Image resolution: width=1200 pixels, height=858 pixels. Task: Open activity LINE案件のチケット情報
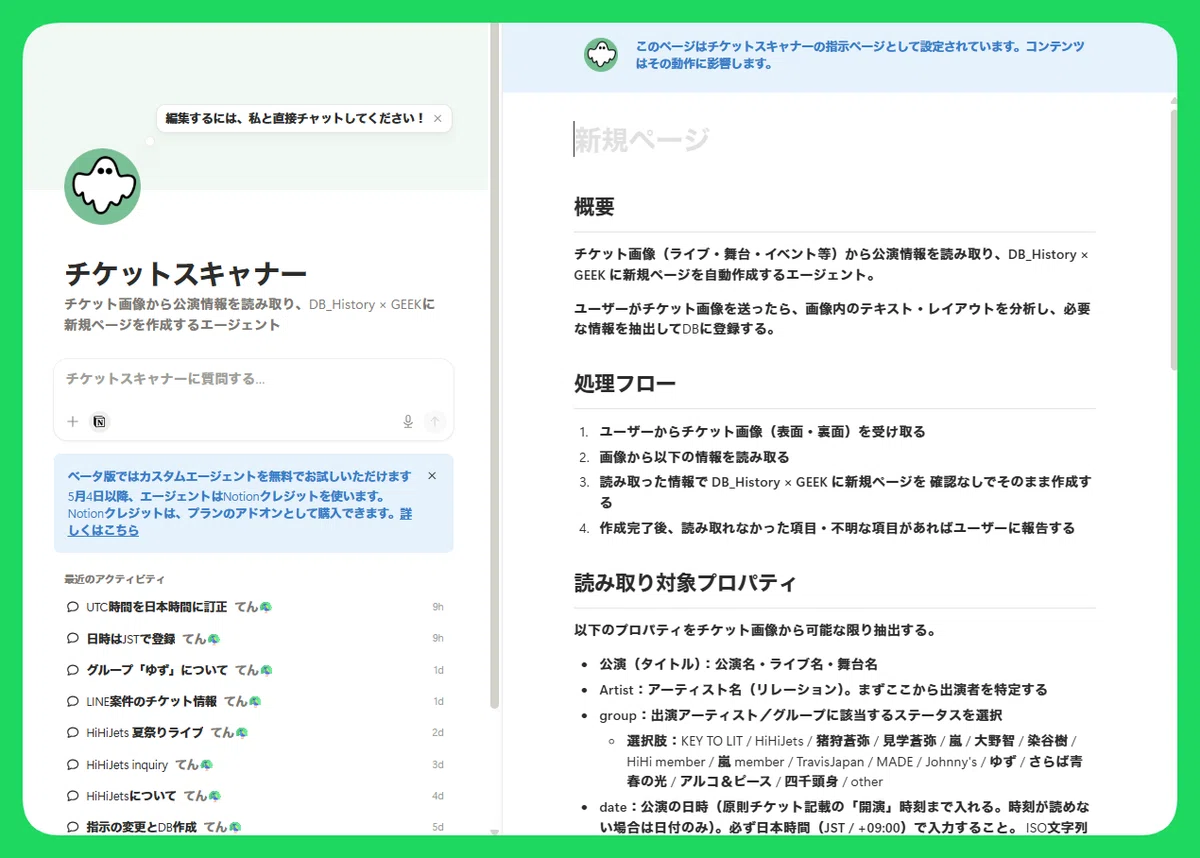click(x=254, y=701)
